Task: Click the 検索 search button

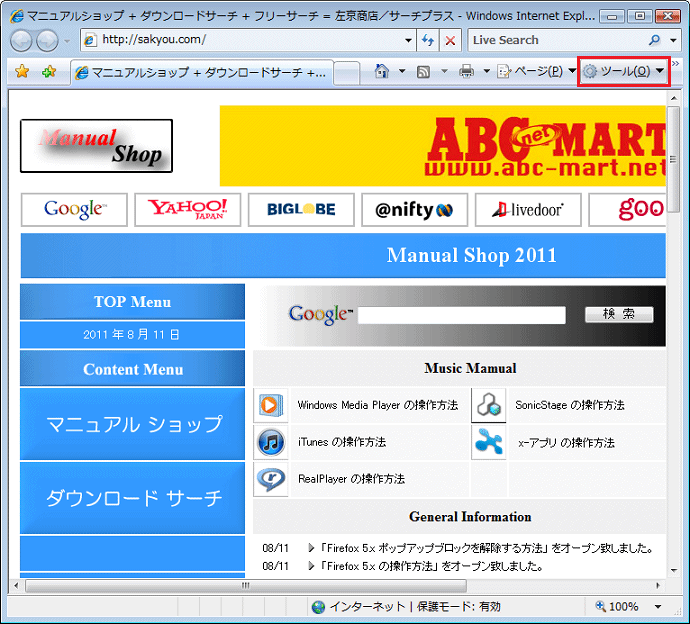Action: tap(619, 314)
